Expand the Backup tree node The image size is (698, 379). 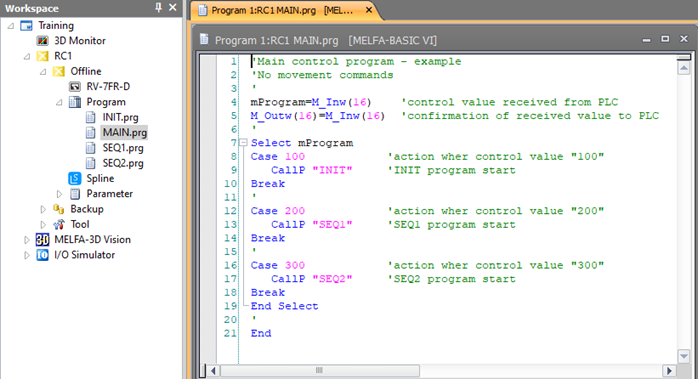point(43,209)
